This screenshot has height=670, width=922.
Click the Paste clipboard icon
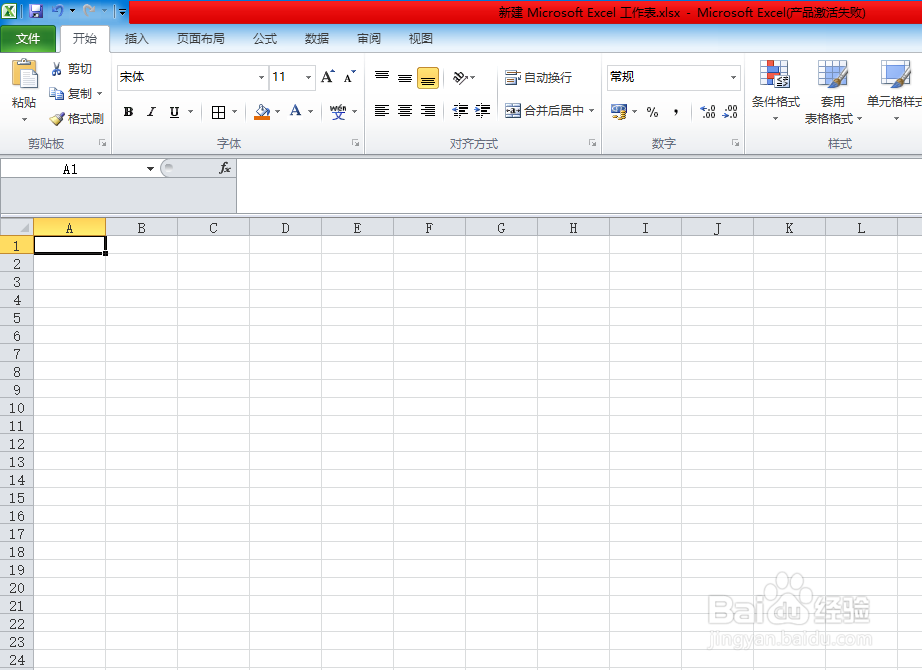24,75
